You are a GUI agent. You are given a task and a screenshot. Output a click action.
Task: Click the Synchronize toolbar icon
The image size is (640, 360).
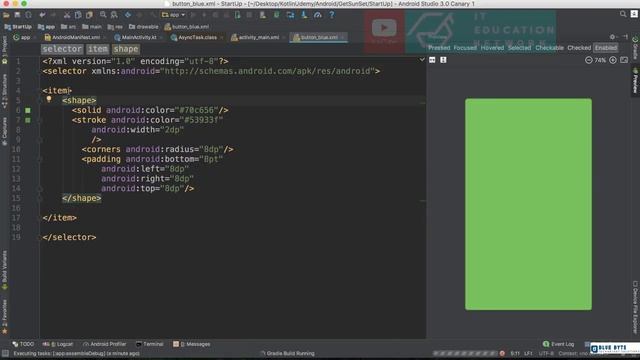click(x=28, y=15)
